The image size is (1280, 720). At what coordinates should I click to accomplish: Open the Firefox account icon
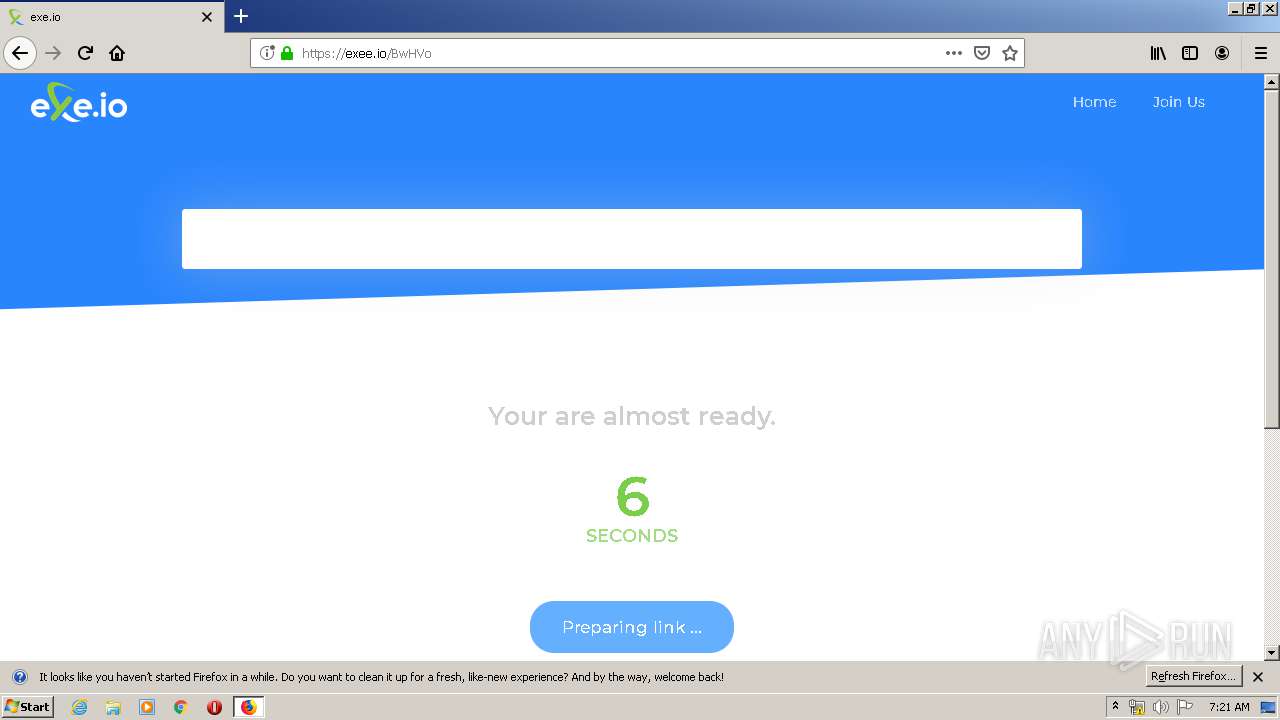(x=1222, y=53)
